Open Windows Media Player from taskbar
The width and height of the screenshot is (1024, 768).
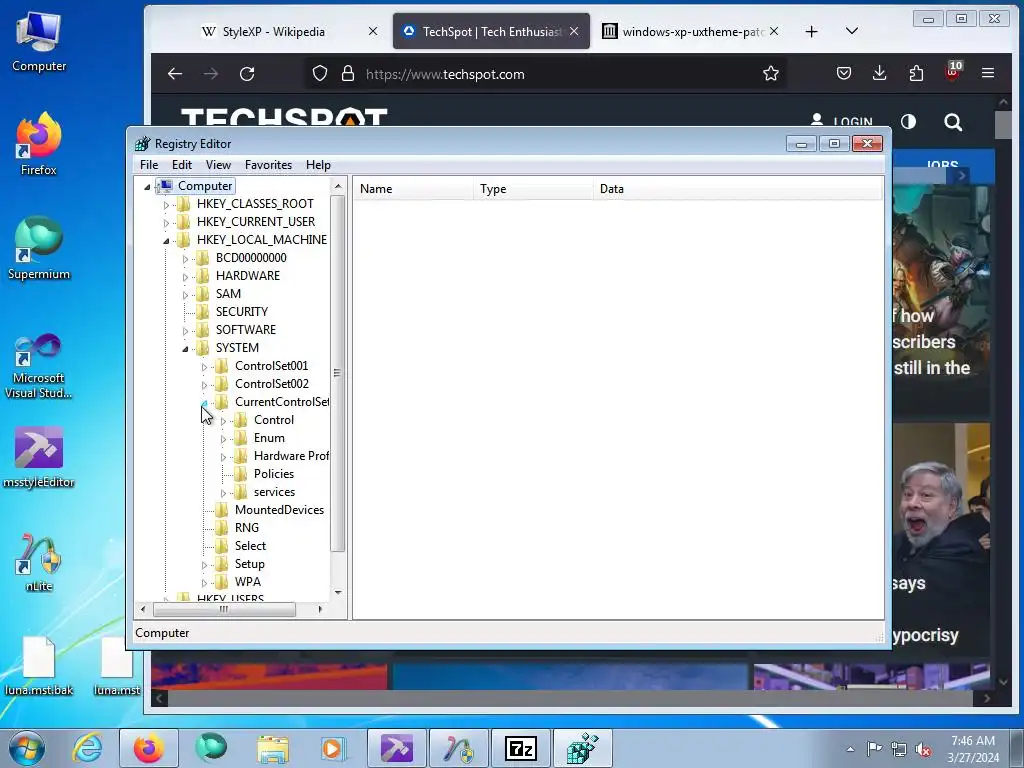click(x=333, y=748)
